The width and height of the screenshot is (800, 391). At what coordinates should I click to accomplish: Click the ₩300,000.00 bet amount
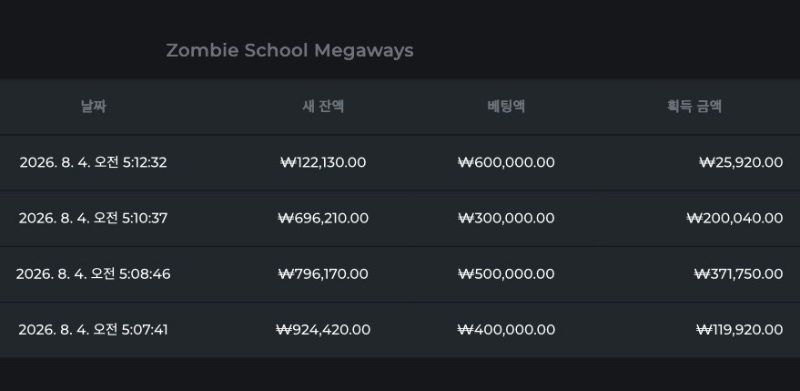pyautogui.click(x=506, y=218)
